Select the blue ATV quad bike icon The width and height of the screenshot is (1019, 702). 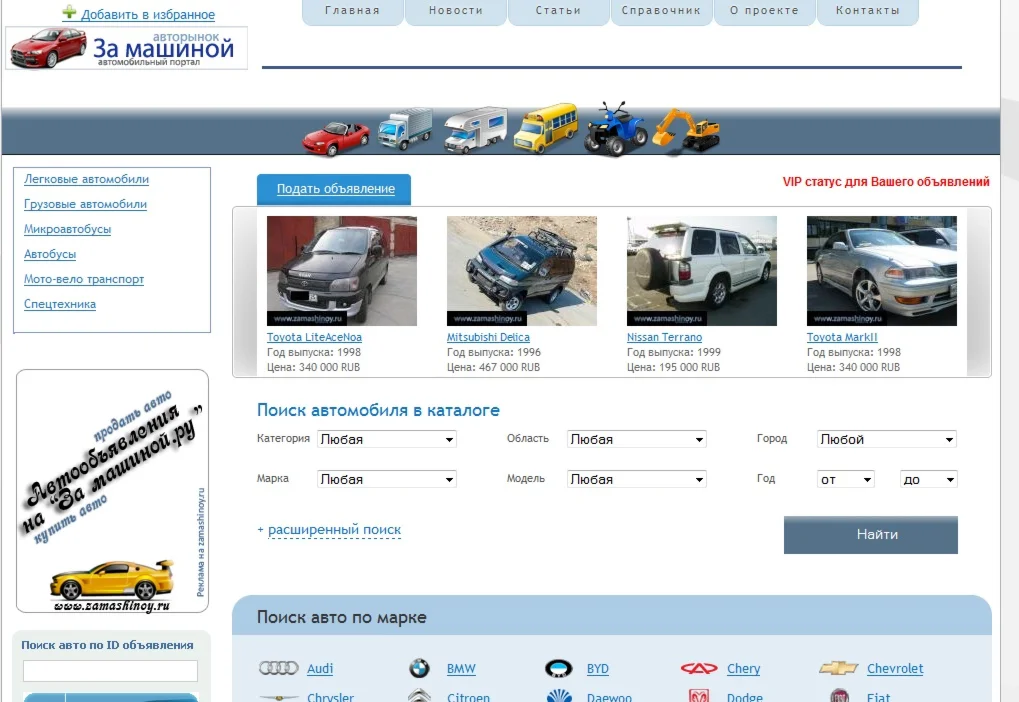click(615, 125)
